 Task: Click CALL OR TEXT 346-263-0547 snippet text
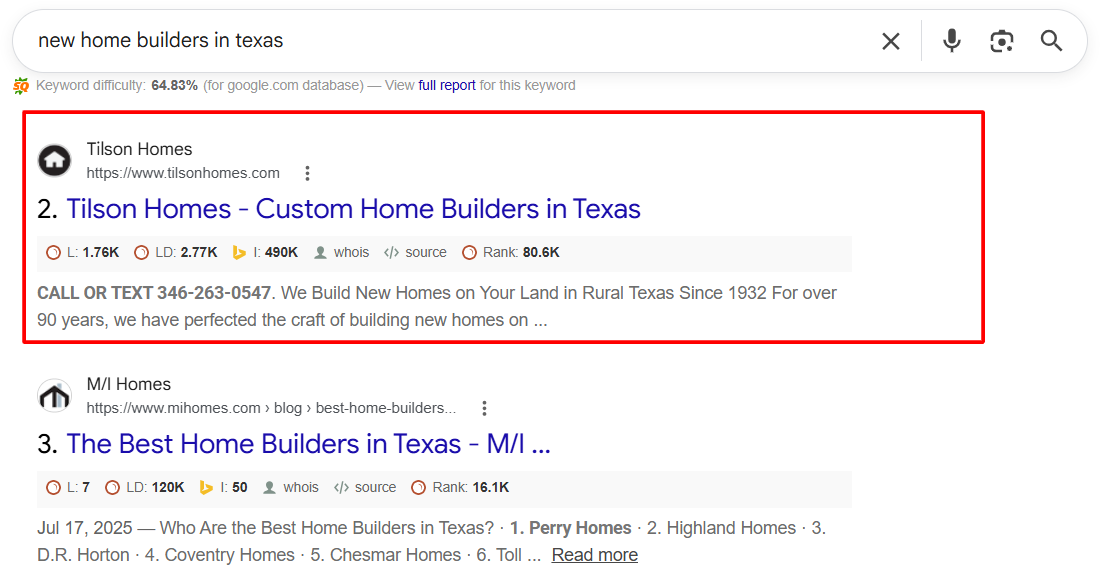[x=154, y=293]
